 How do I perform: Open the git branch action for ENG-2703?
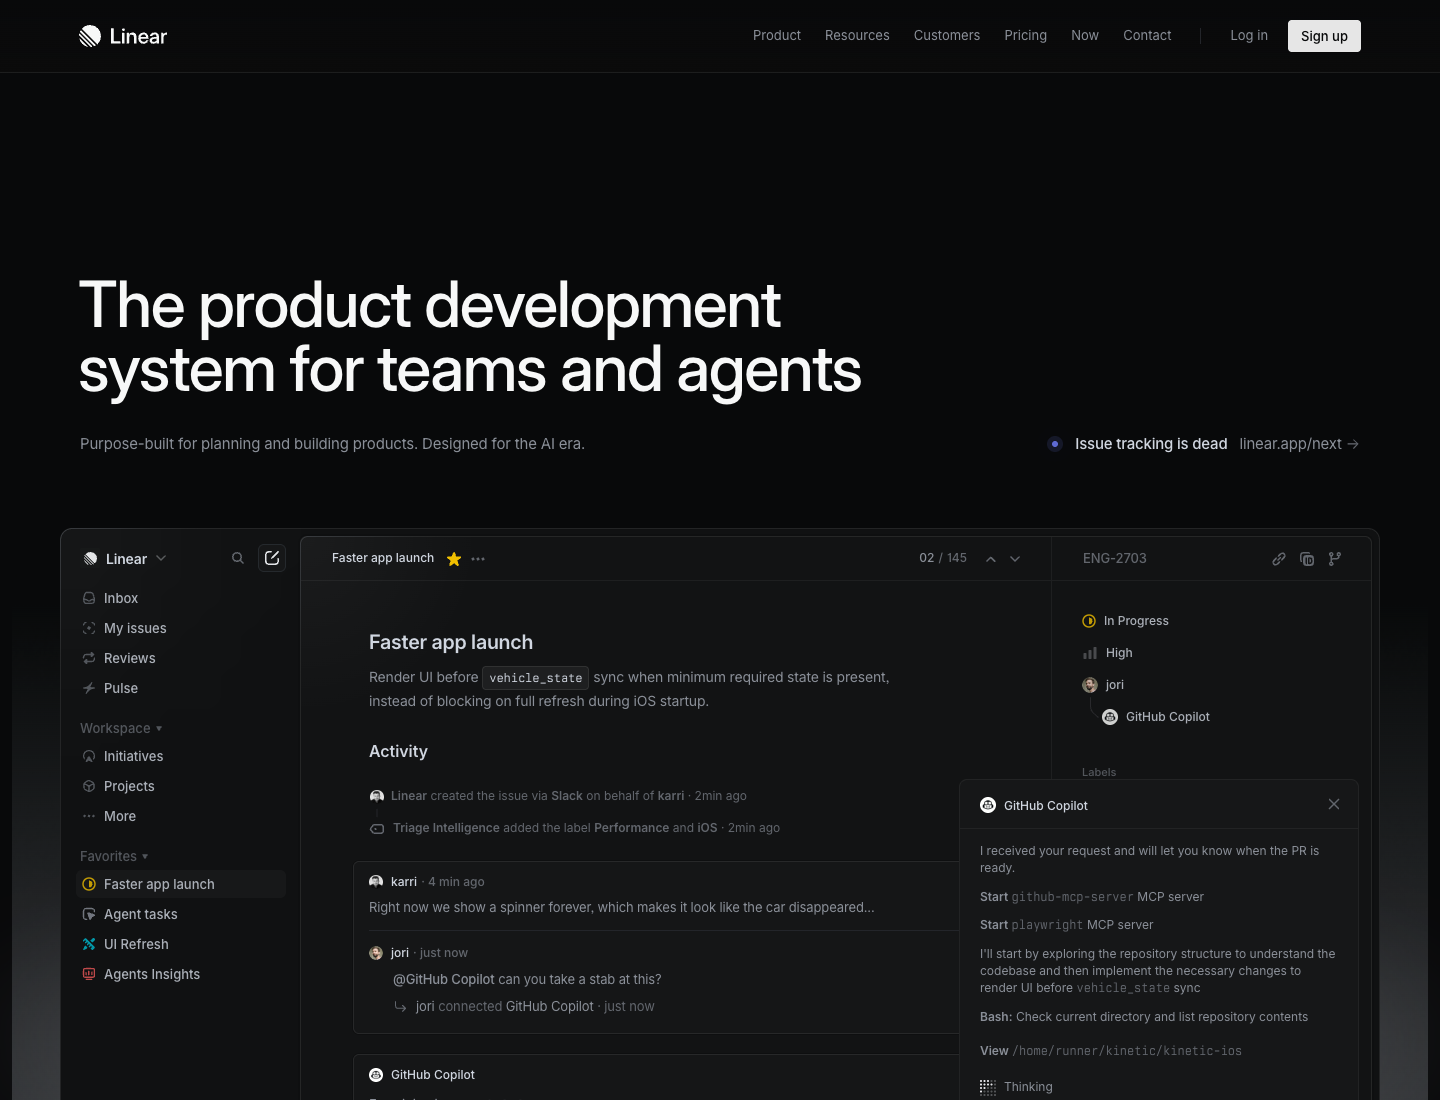(x=1335, y=559)
